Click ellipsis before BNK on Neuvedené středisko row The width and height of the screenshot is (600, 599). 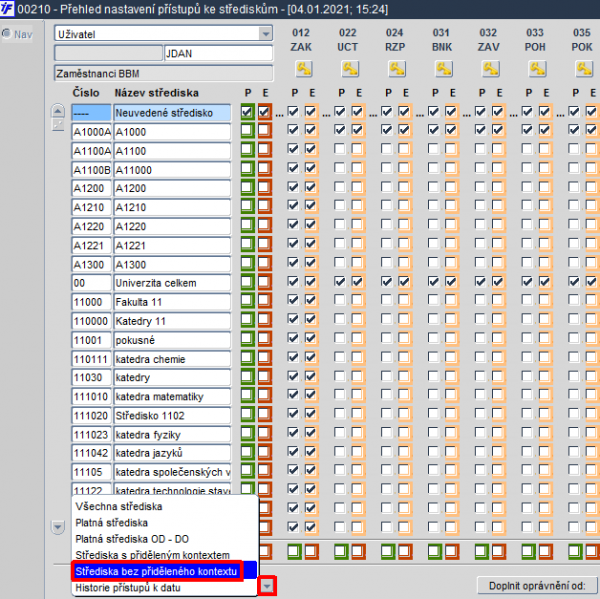[420, 114]
